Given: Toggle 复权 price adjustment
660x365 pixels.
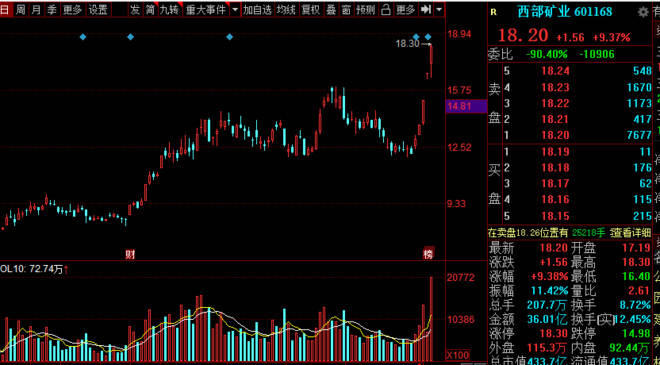Looking at the screenshot, I should (x=311, y=9).
